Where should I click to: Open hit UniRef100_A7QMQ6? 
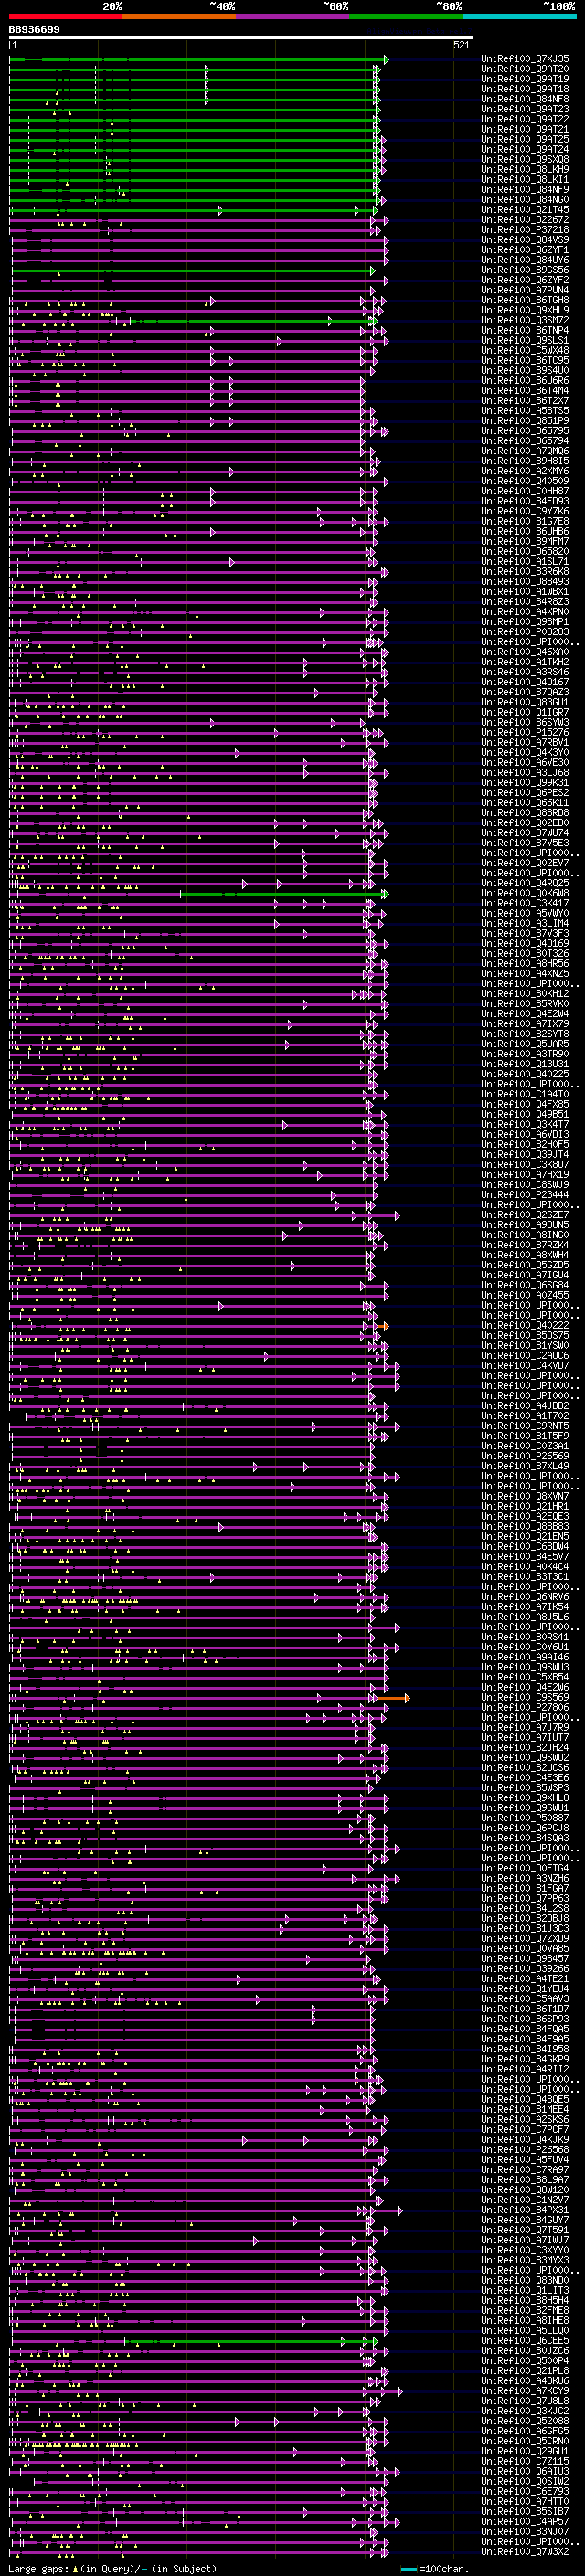click(525, 451)
